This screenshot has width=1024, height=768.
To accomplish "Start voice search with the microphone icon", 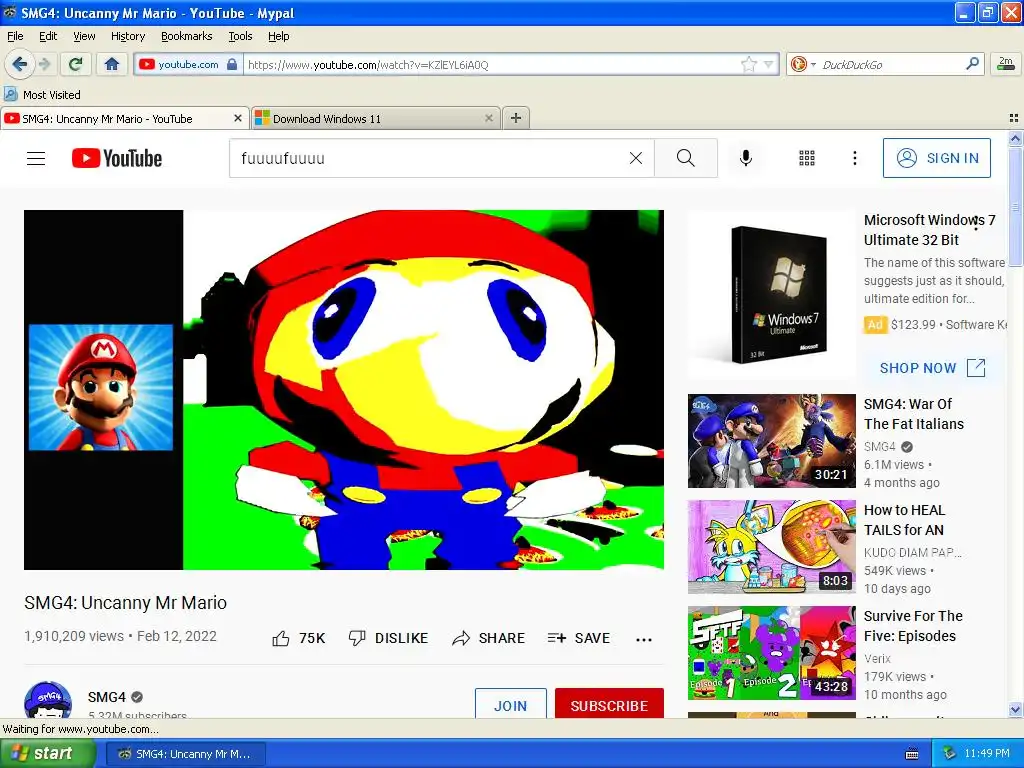I will point(746,158).
